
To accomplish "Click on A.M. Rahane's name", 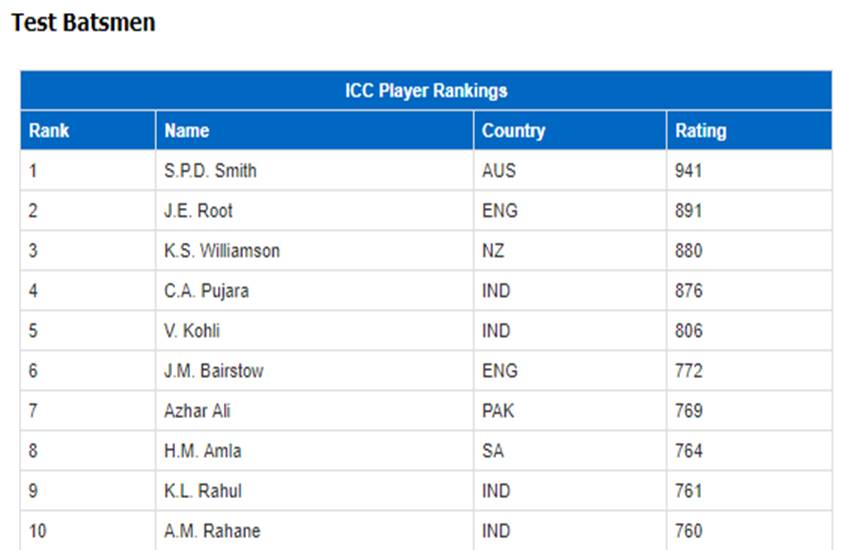I will tap(212, 531).
